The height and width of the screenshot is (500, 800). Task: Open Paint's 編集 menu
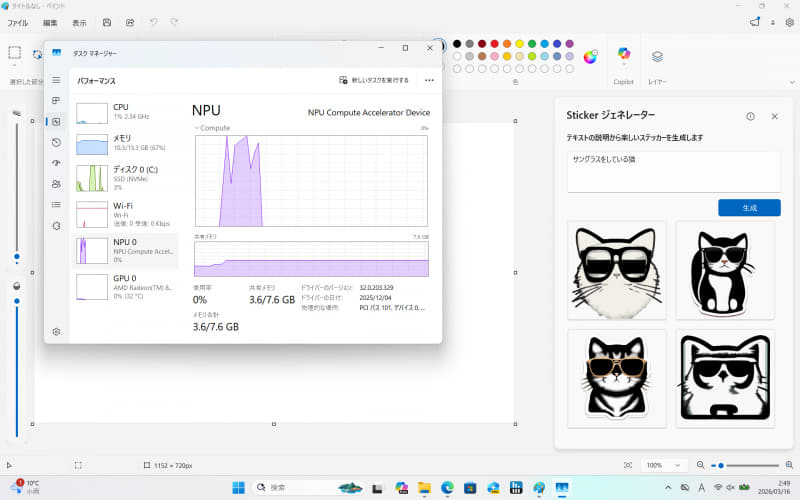[x=50, y=23]
